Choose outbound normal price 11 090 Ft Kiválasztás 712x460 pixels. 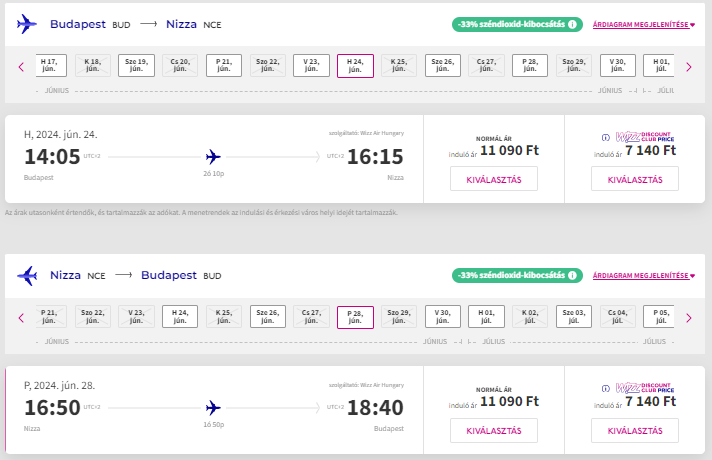(494, 179)
